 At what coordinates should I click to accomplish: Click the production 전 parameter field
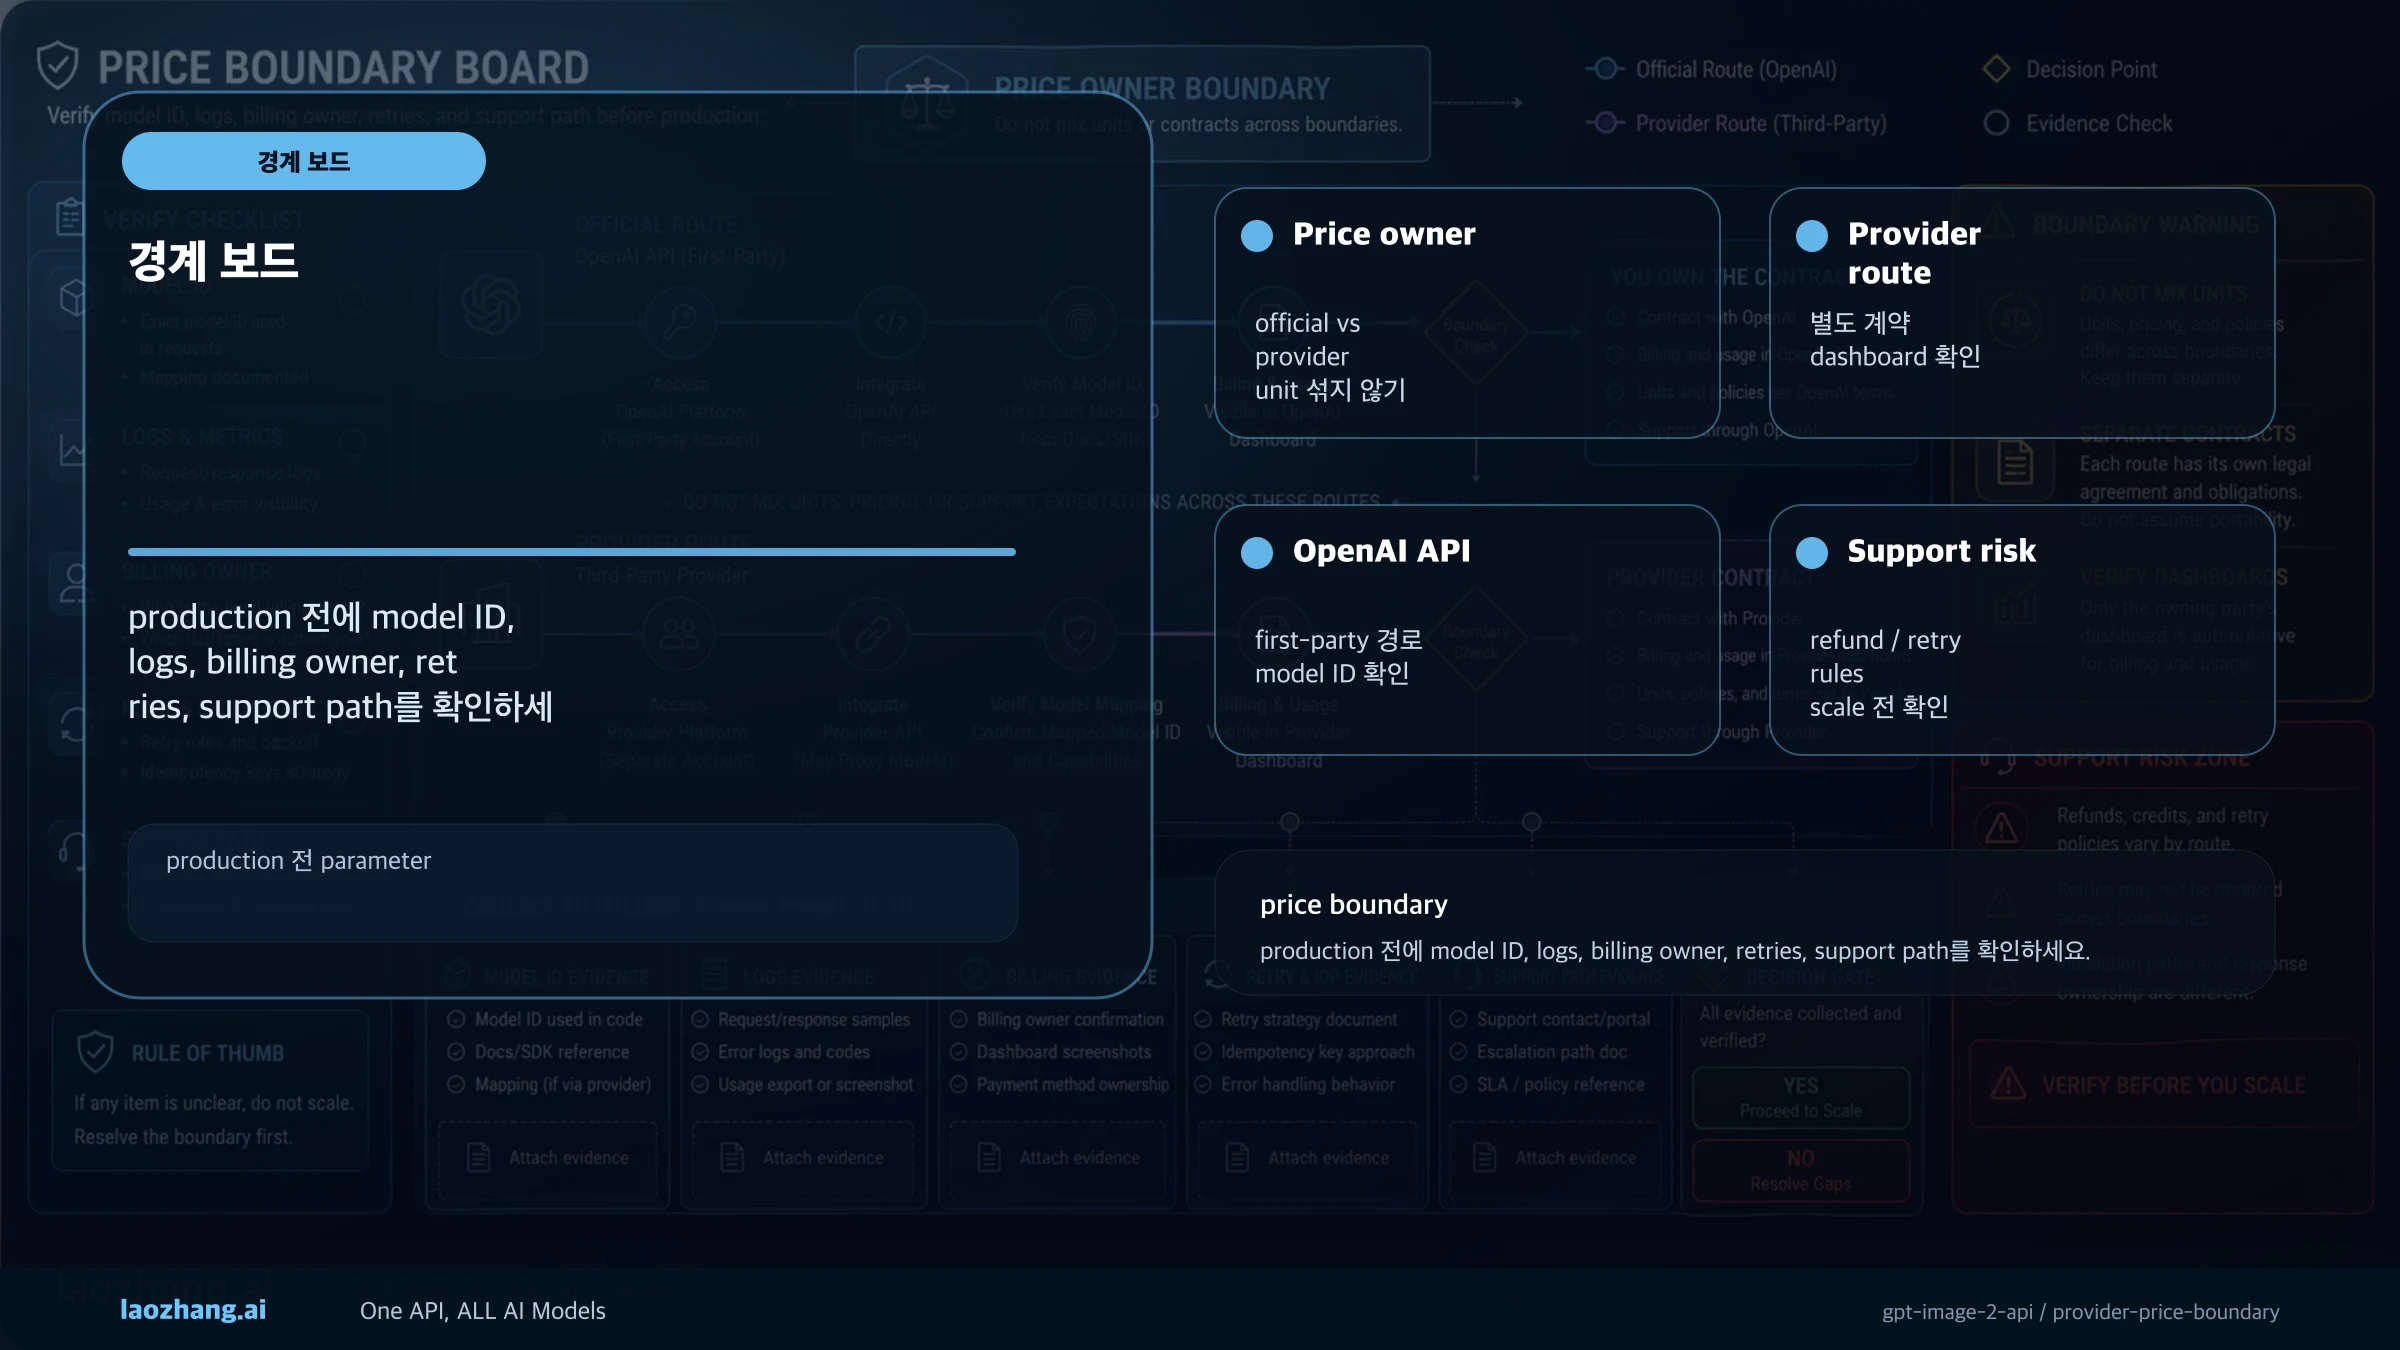[573, 882]
